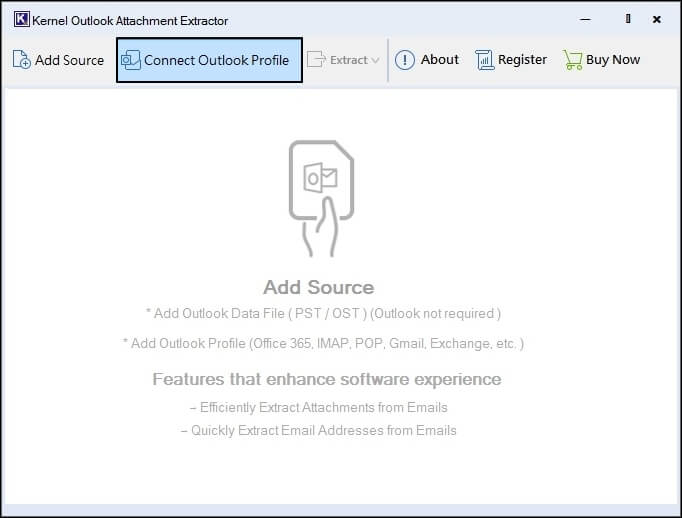The width and height of the screenshot is (682, 518).
Task: Expand the Extract dropdown arrow
Action: click(375, 60)
